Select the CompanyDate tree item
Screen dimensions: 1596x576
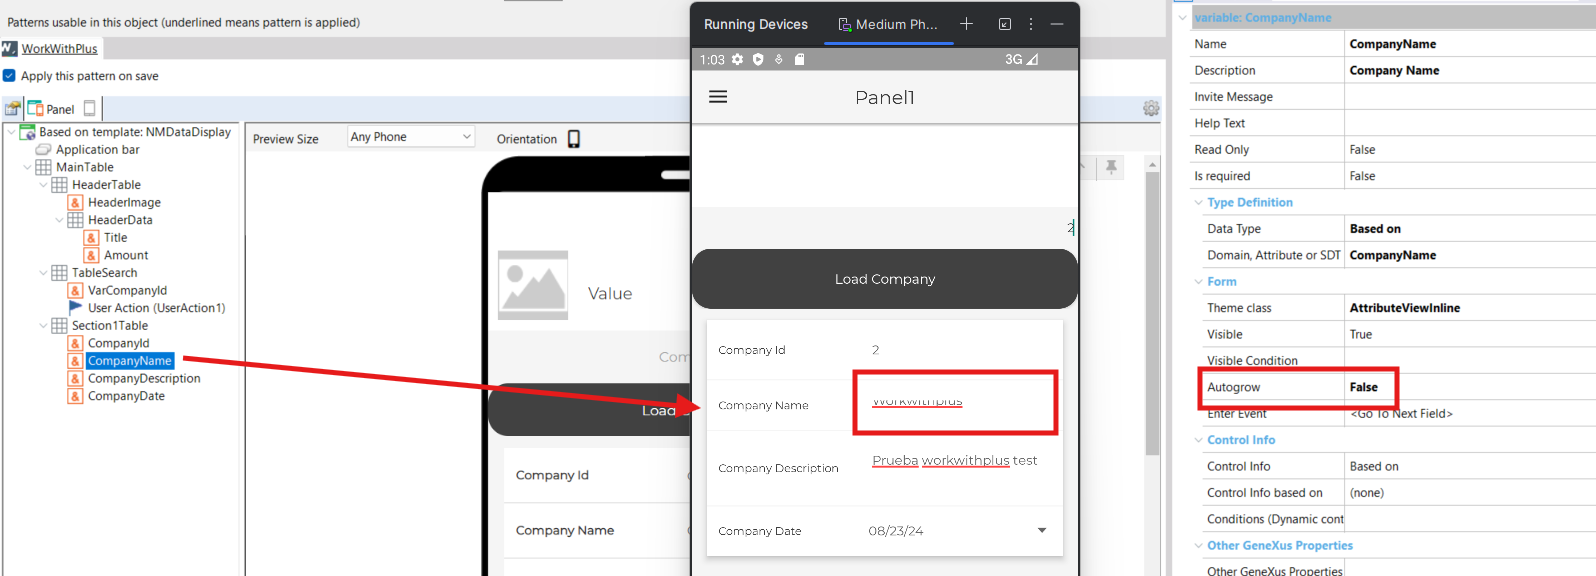pos(126,396)
